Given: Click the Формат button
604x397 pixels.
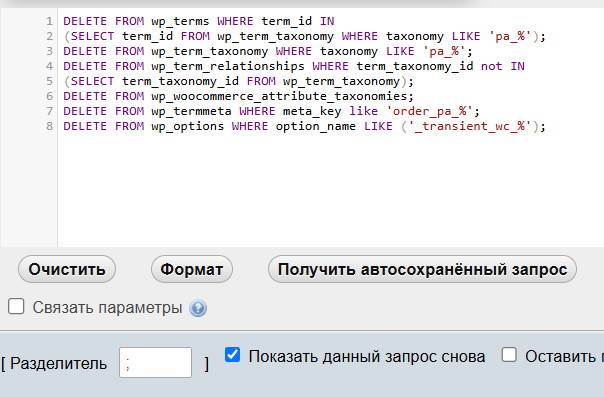Looking at the screenshot, I should (x=192, y=269).
